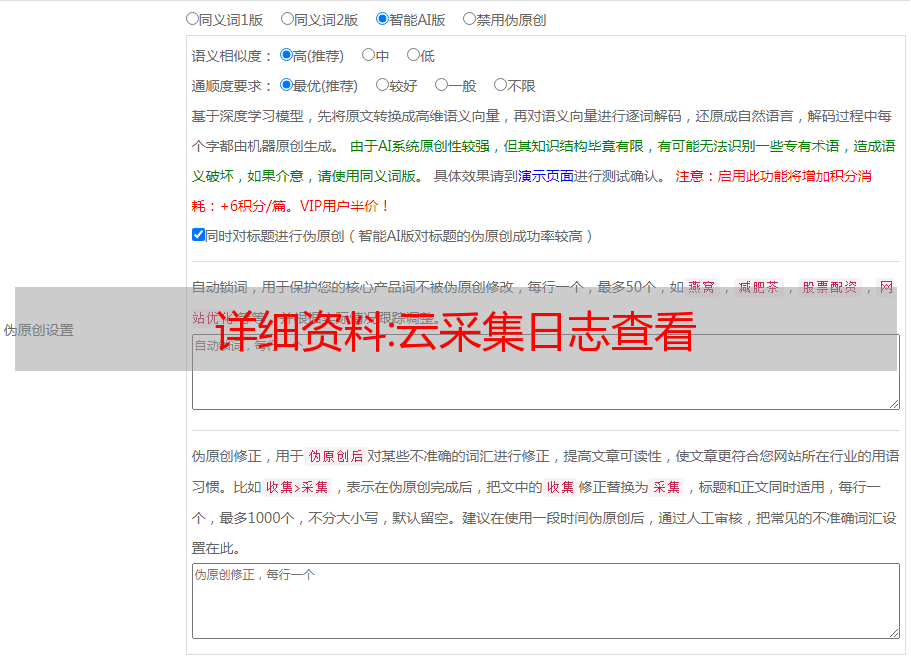Set 通顺度要求 to 较好
Viewport: 911px width, 658px height.
[382, 86]
